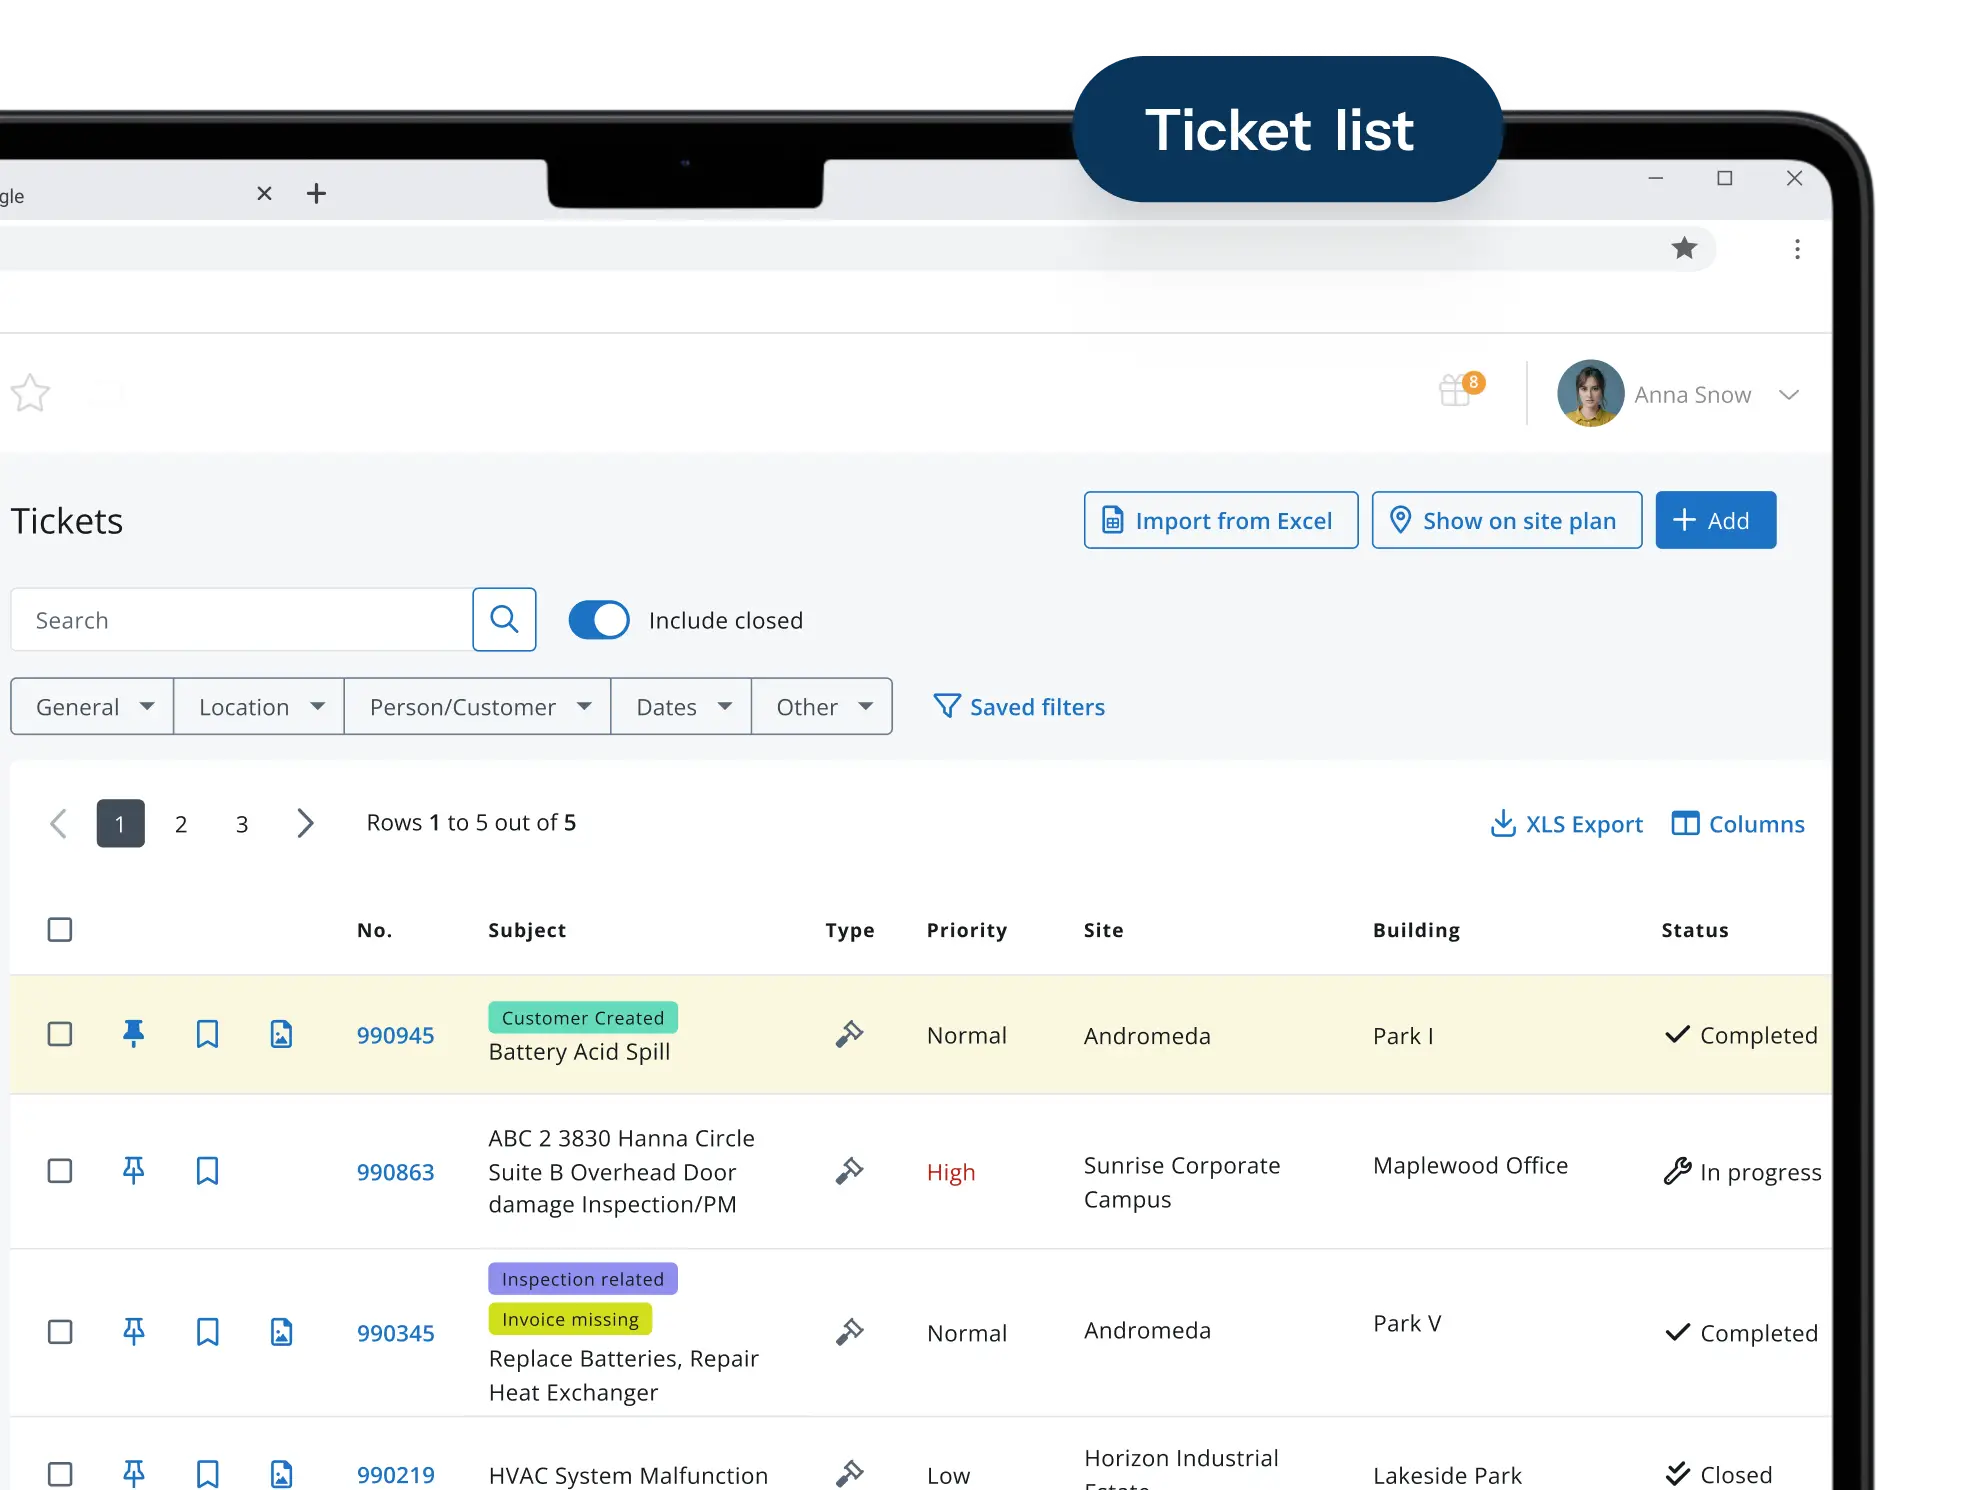Expand the Location filter dropdown
Image resolution: width=1988 pixels, height=1490 pixels.
point(259,707)
